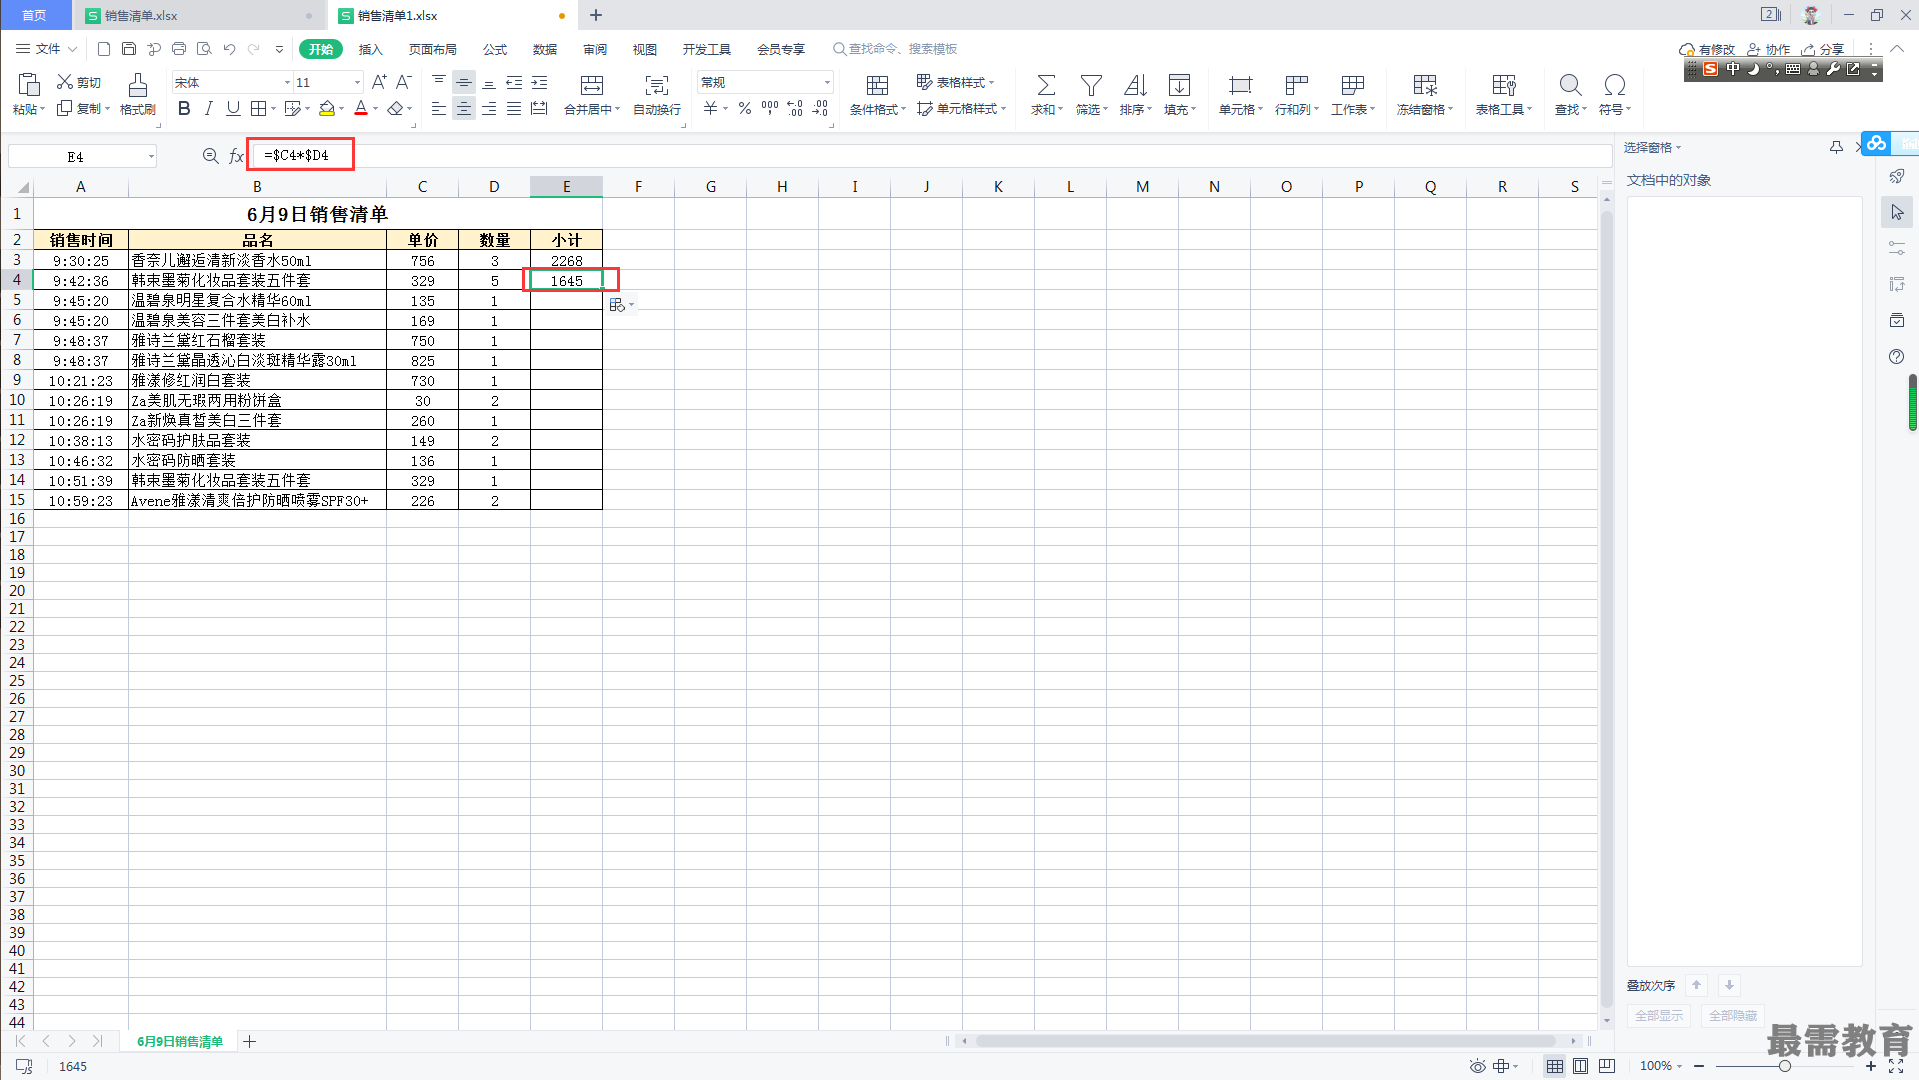This screenshot has width=1919, height=1080.
Task: Click the 有修改 status button
Action: click(x=1707, y=49)
